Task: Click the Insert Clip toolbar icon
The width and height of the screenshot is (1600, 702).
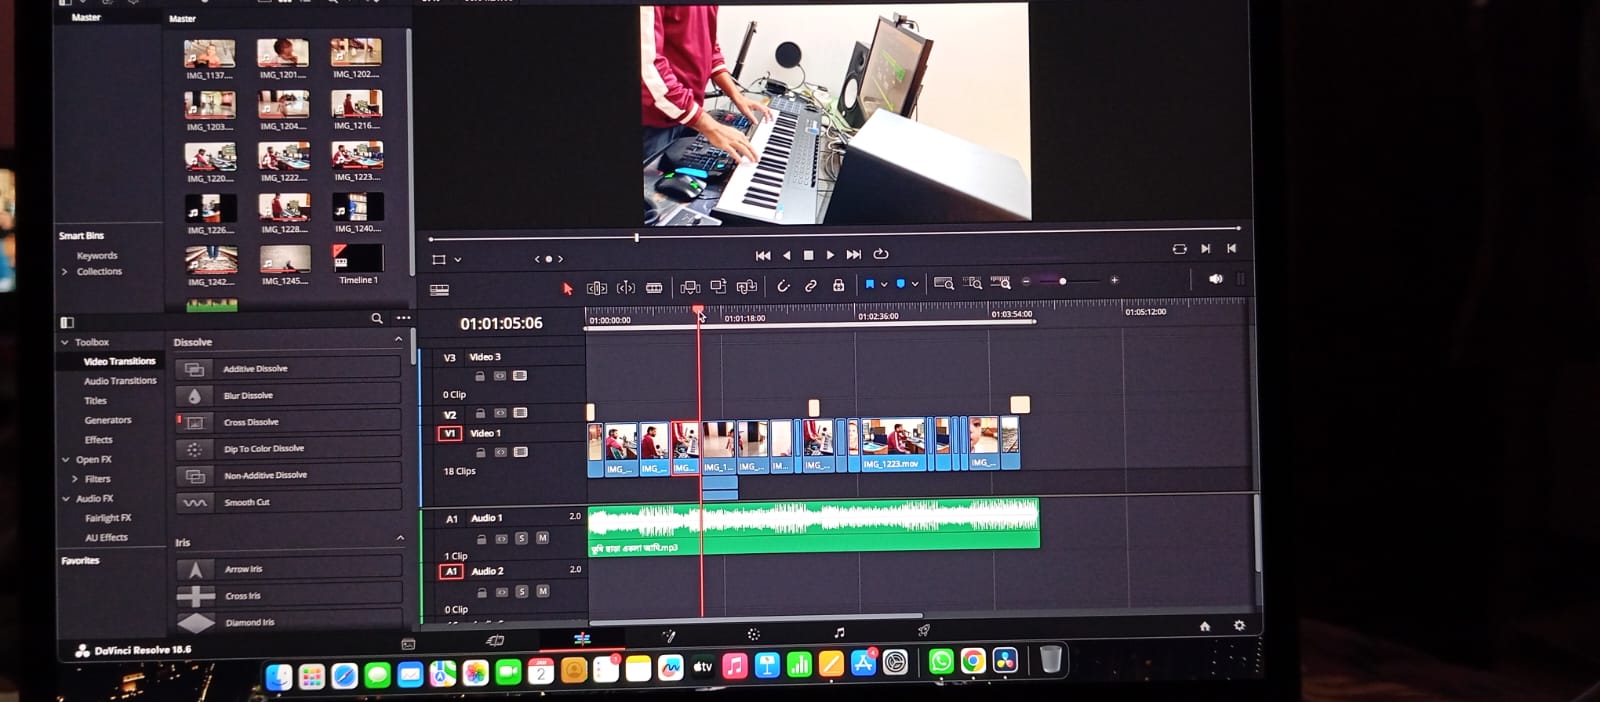Action: [690, 287]
